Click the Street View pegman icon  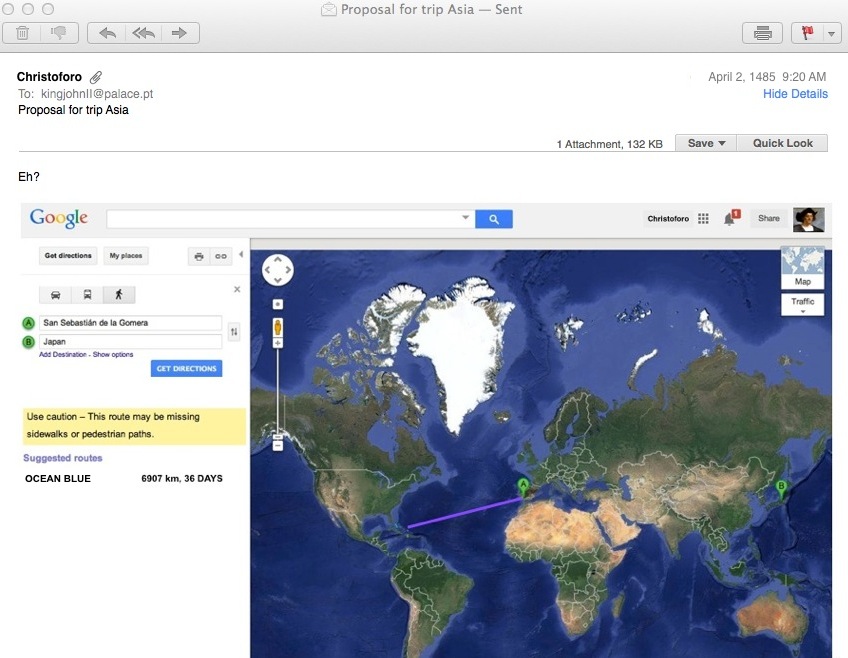278,328
